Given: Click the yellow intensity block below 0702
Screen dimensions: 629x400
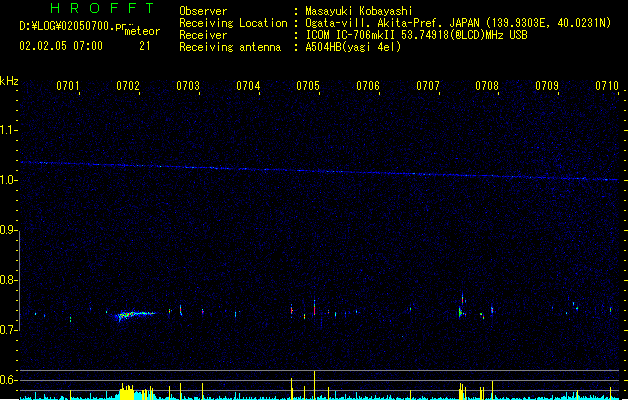Looking at the screenshot, I should (127, 392).
